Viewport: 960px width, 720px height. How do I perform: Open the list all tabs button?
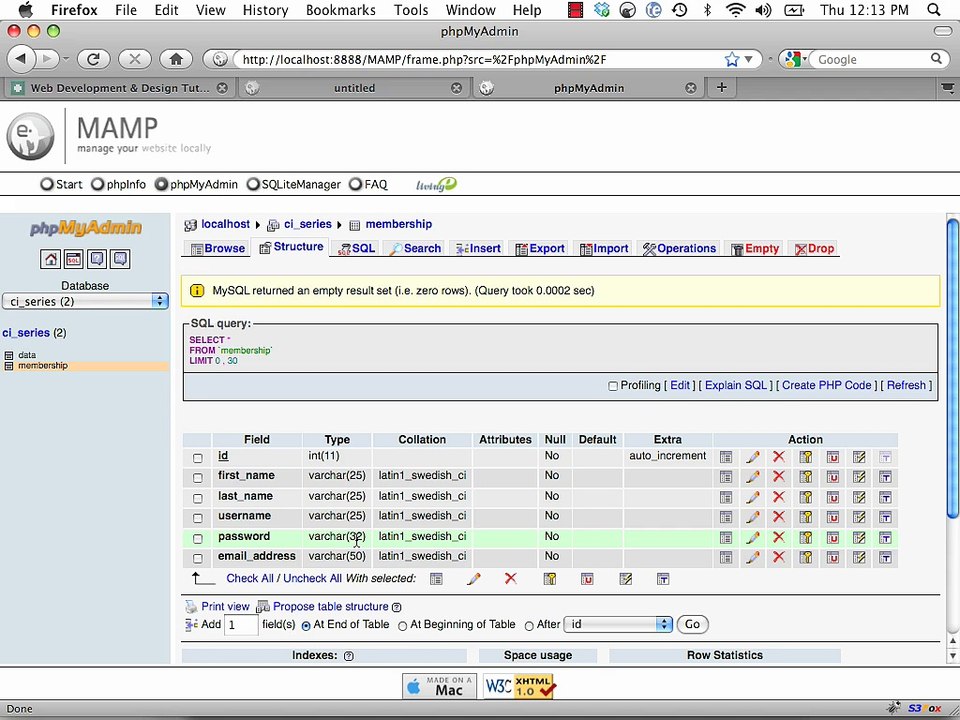(947, 88)
